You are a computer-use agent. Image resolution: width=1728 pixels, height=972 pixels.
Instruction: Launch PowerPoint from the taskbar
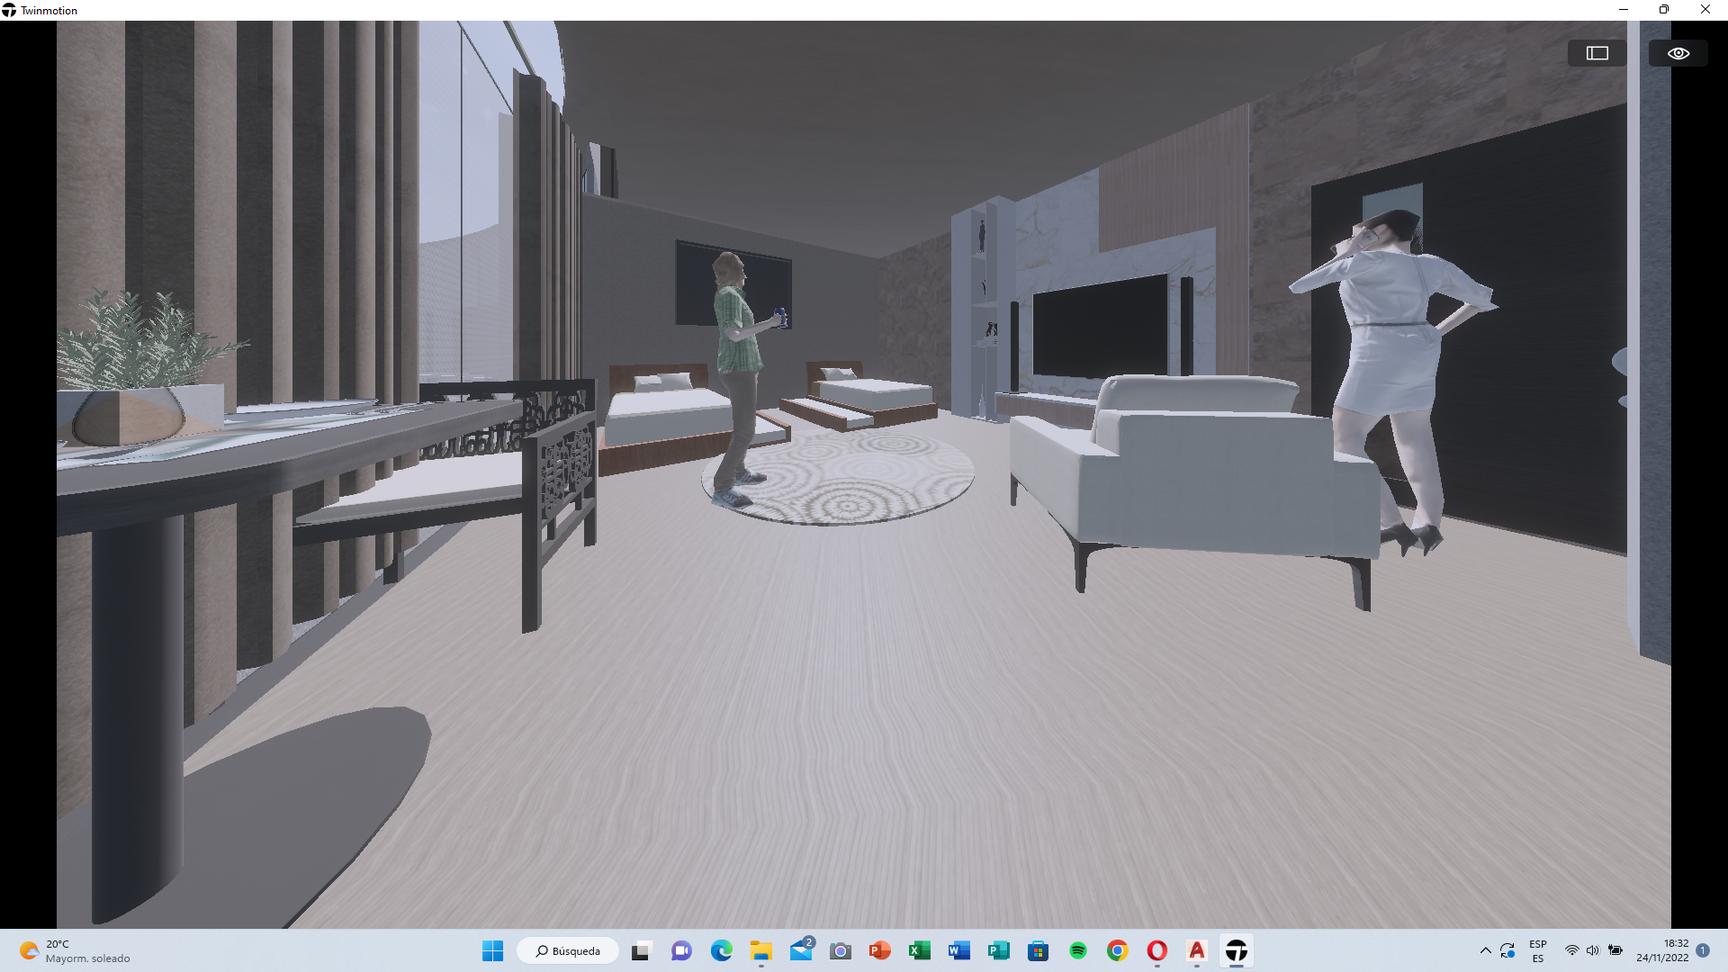pyautogui.click(x=880, y=951)
